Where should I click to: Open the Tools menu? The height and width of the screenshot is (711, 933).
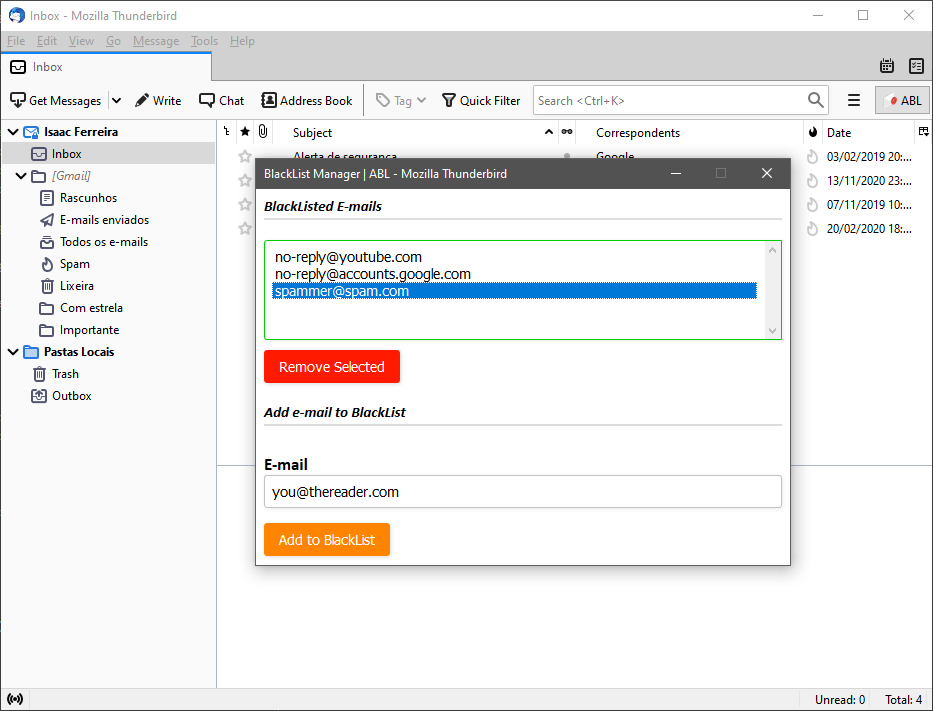pyautogui.click(x=204, y=41)
